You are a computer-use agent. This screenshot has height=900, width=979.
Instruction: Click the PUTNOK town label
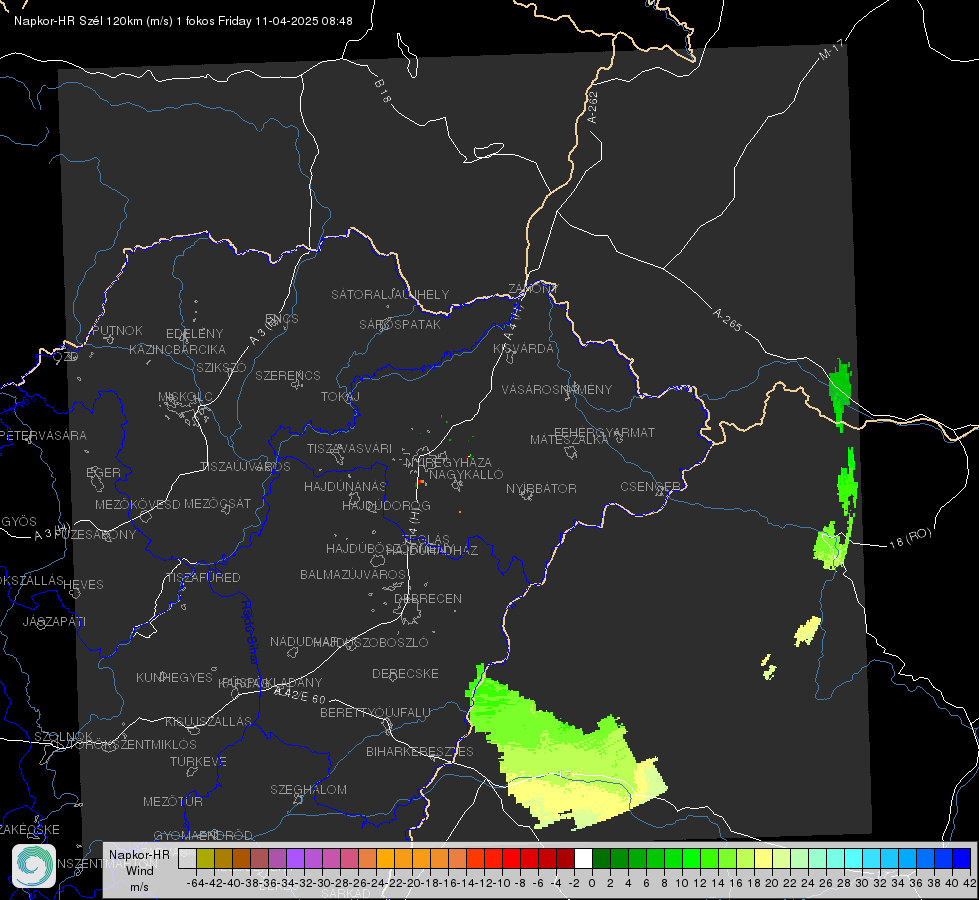117,330
